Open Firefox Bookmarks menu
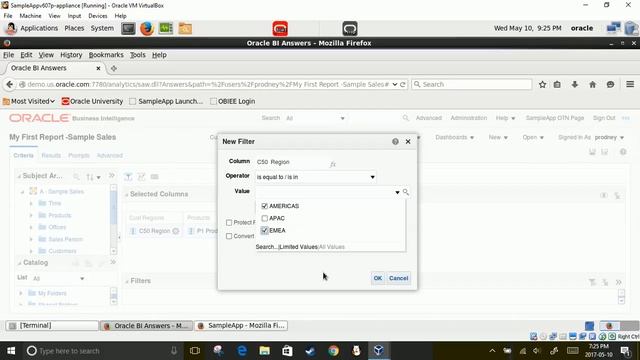The height and width of the screenshot is (360, 640). [x=106, y=55]
